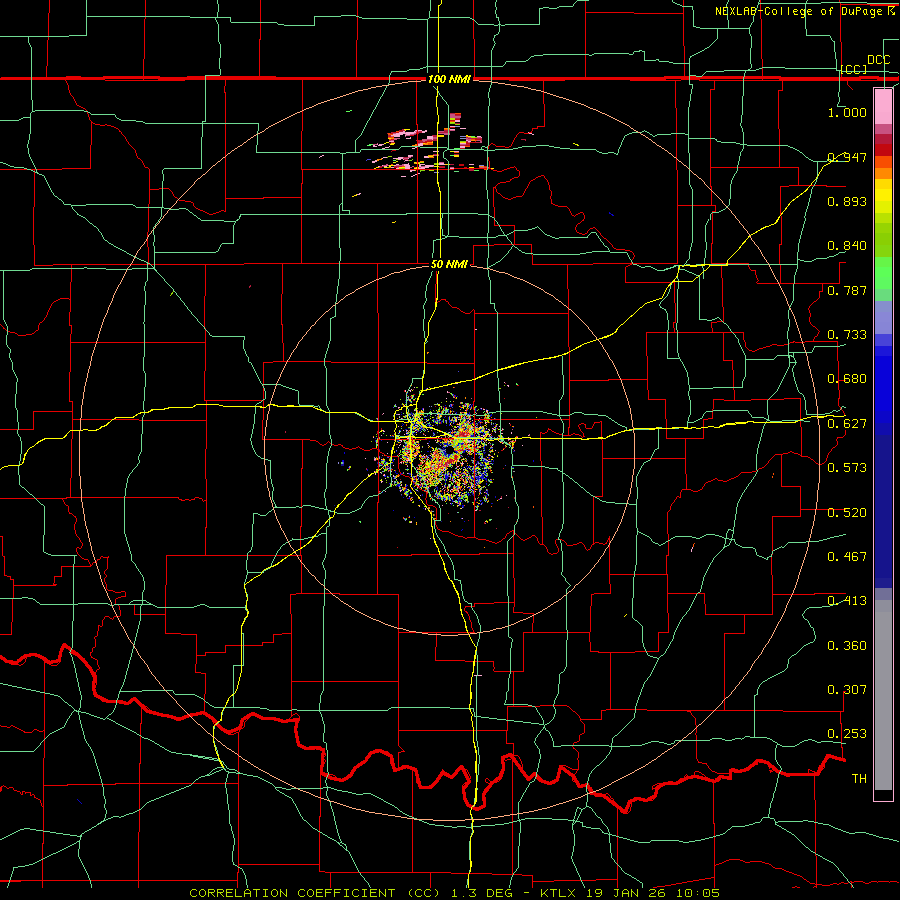The height and width of the screenshot is (900, 900).
Task: Pick the pink segment of the color bar
Action: 883,107
